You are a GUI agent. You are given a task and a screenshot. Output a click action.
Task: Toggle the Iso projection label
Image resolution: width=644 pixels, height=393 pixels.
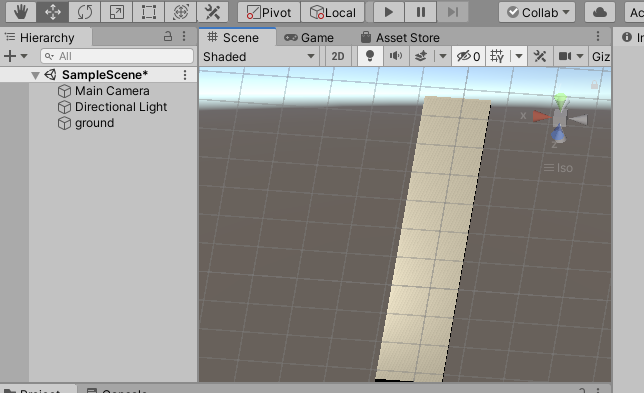(558, 168)
